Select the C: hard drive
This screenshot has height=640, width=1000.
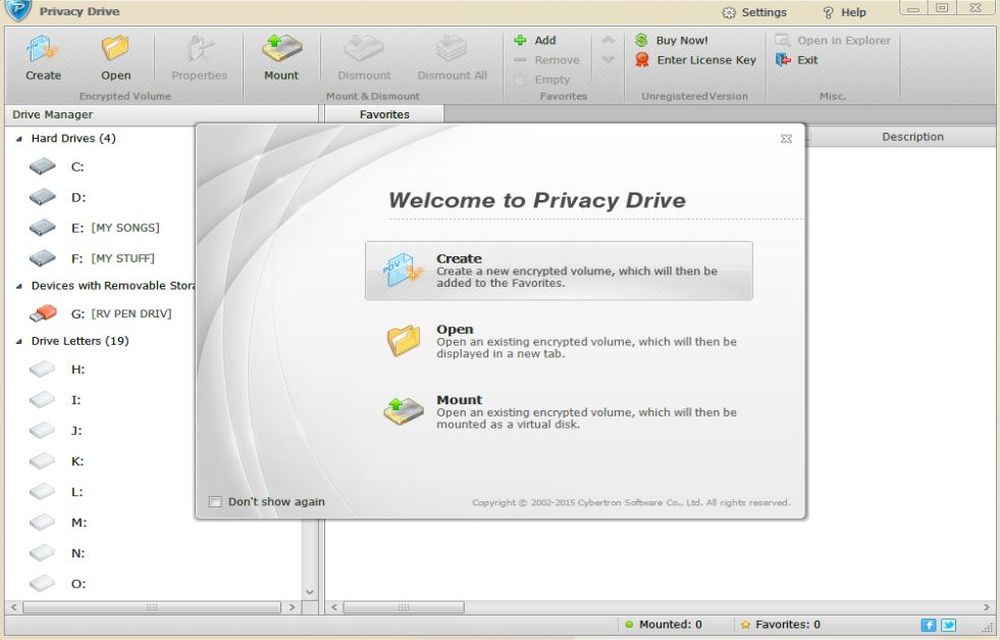(x=57, y=167)
